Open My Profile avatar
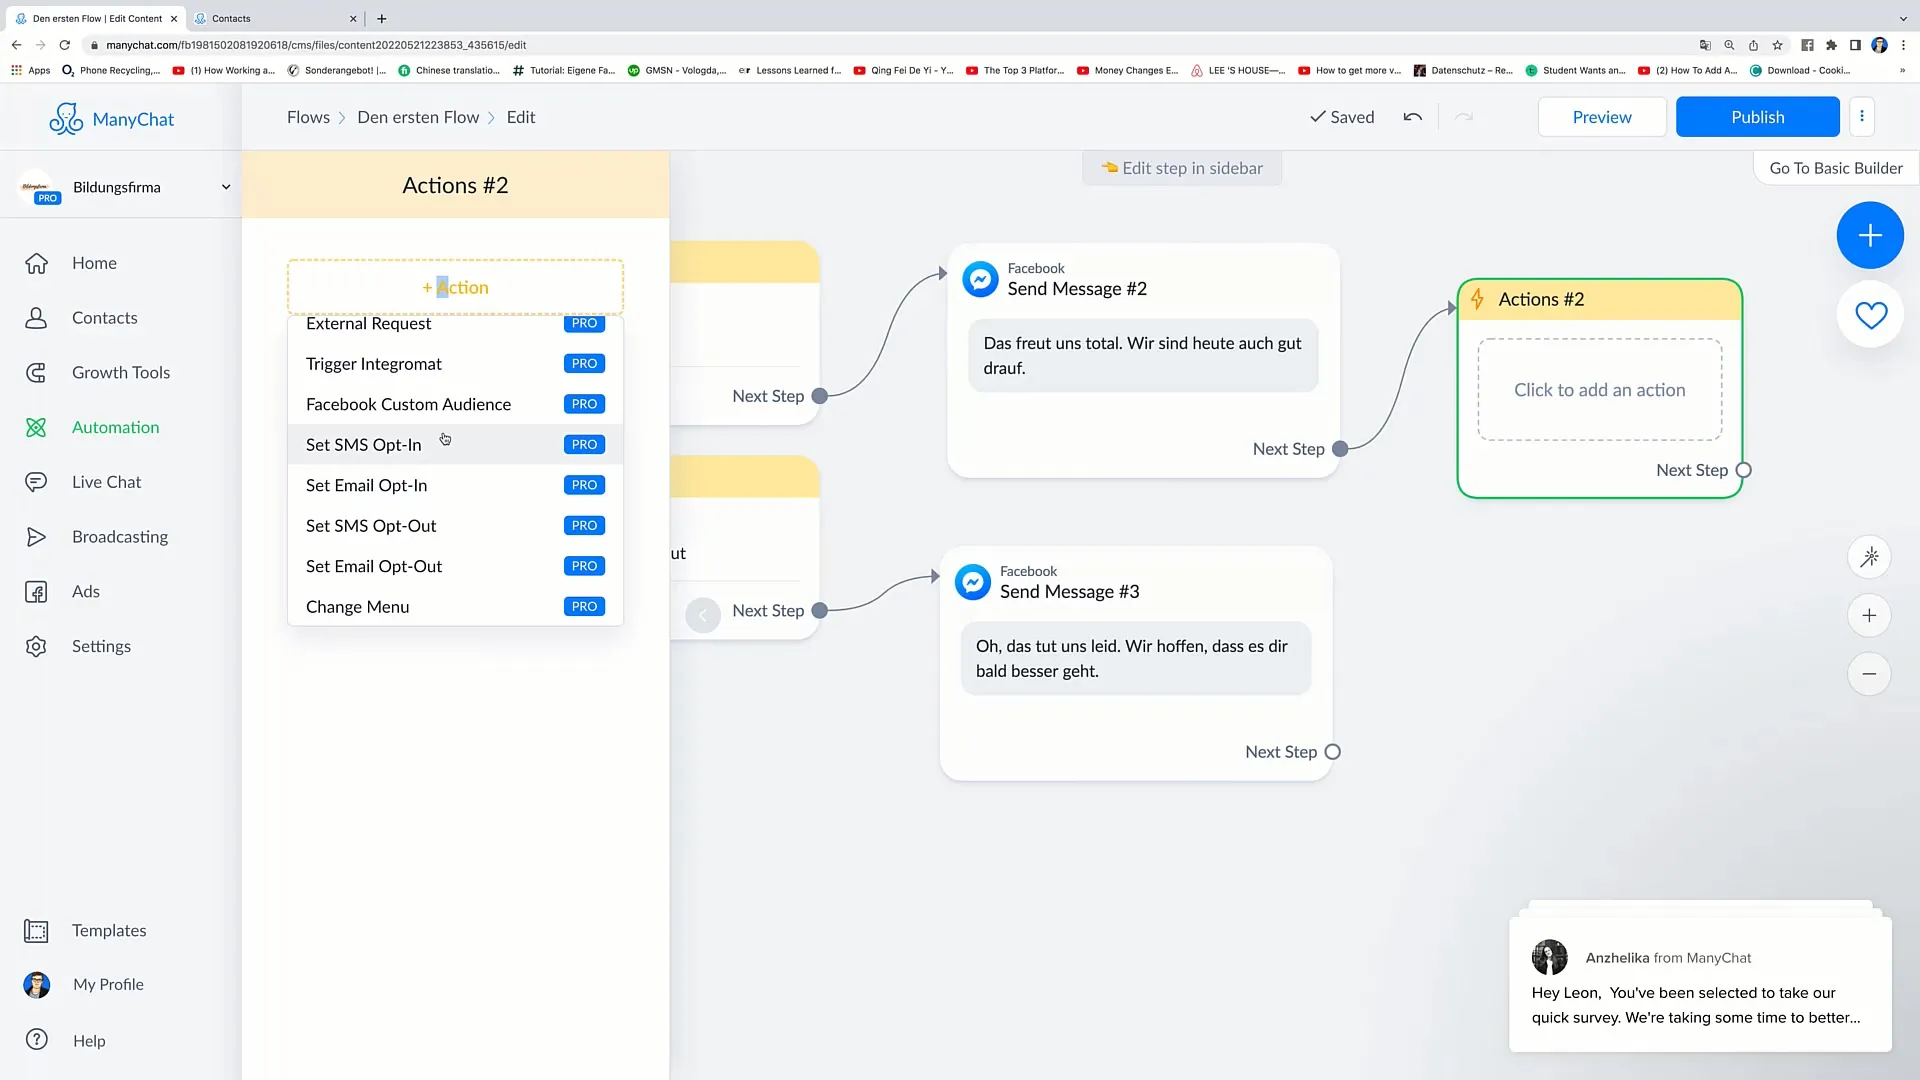 [x=37, y=985]
